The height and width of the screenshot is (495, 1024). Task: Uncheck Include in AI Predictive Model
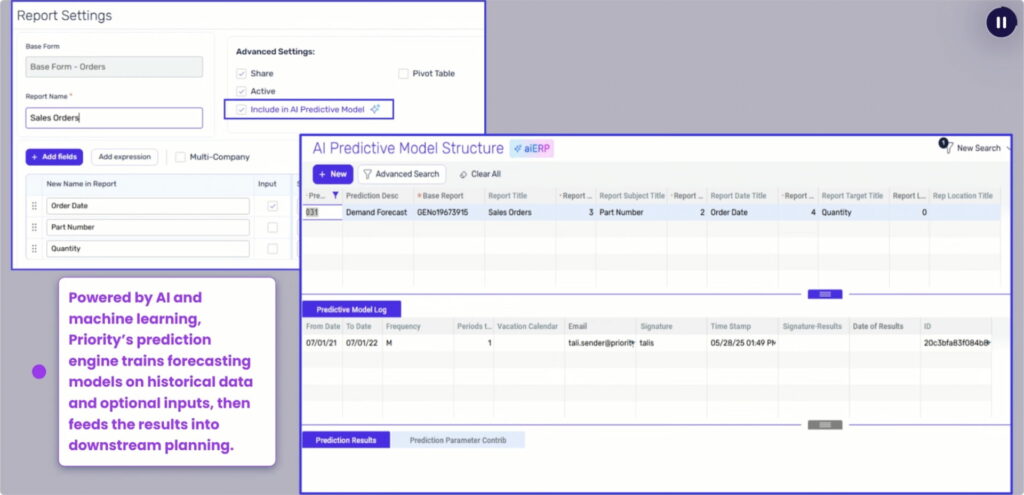click(242, 110)
